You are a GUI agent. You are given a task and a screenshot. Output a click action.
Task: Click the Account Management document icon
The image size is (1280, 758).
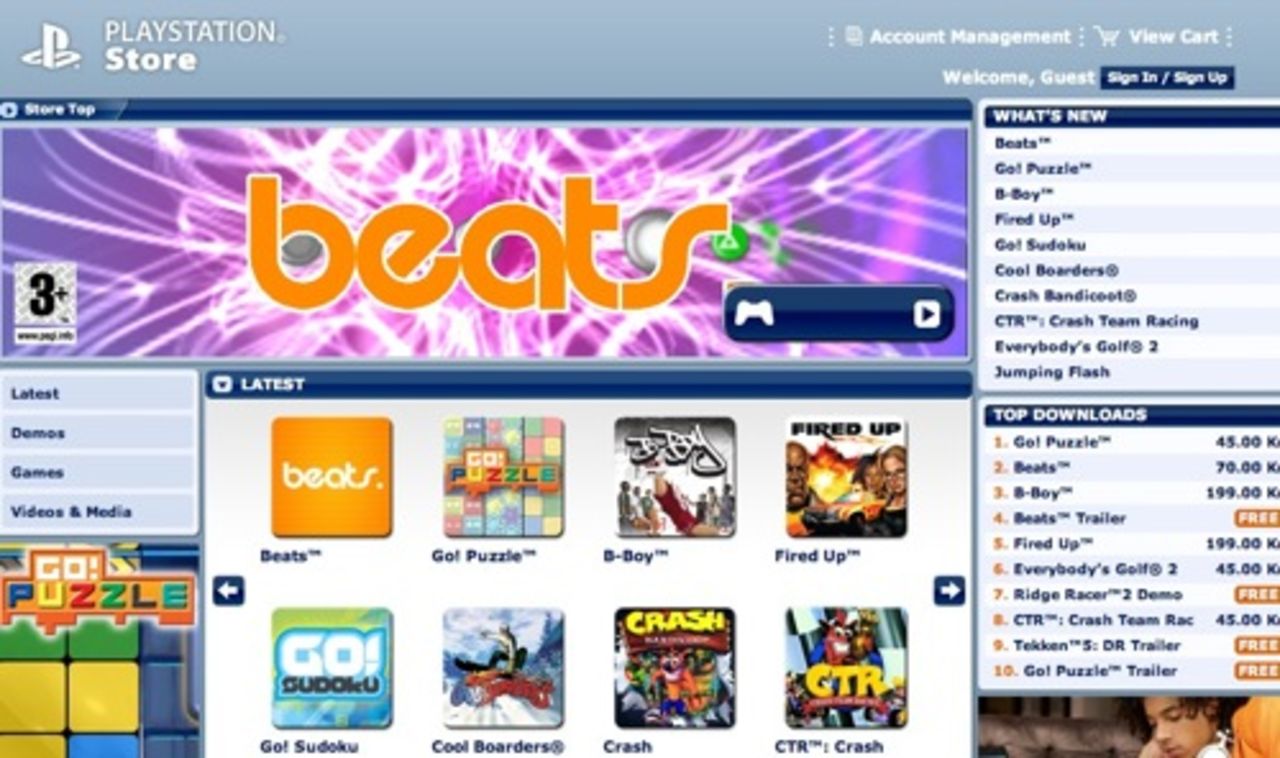(853, 36)
